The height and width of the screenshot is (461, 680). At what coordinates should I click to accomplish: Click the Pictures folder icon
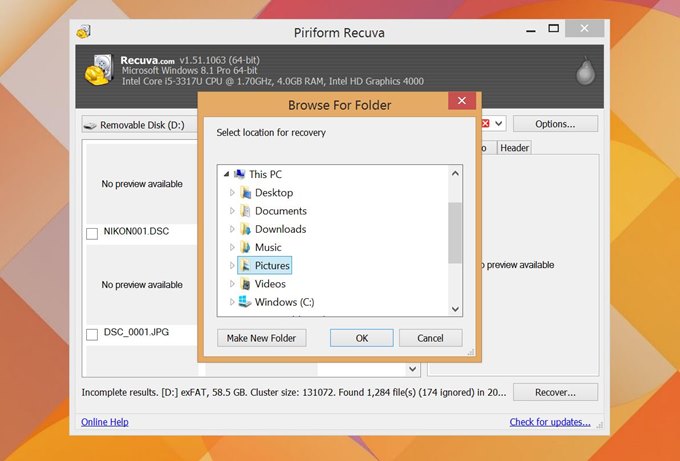click(245, 265)
